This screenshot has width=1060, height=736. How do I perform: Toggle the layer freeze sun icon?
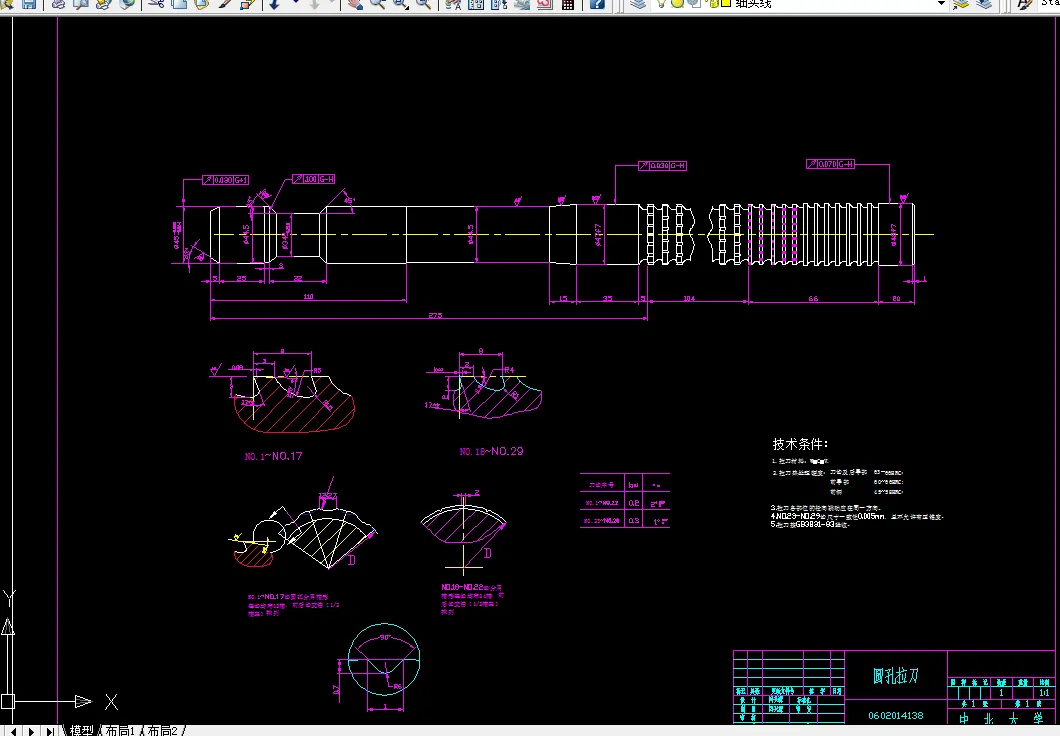click(x=677, y=4)
